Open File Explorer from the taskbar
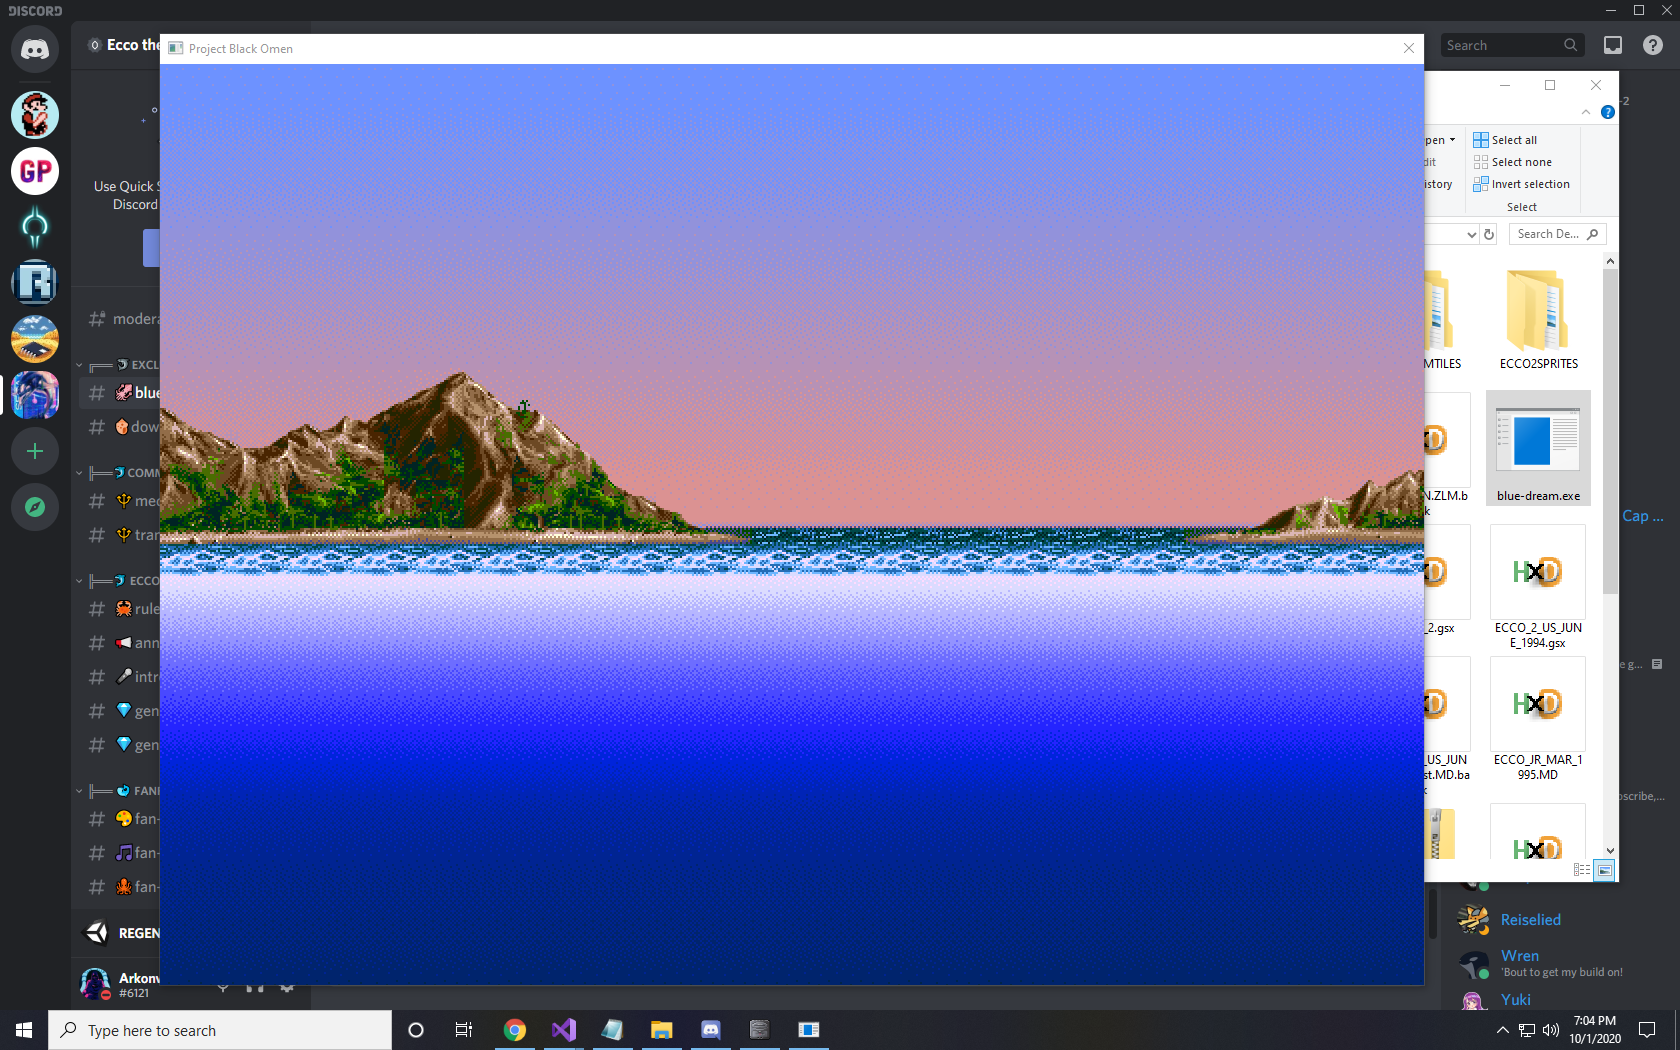 pyautogui.click(x=662, y=1030)
